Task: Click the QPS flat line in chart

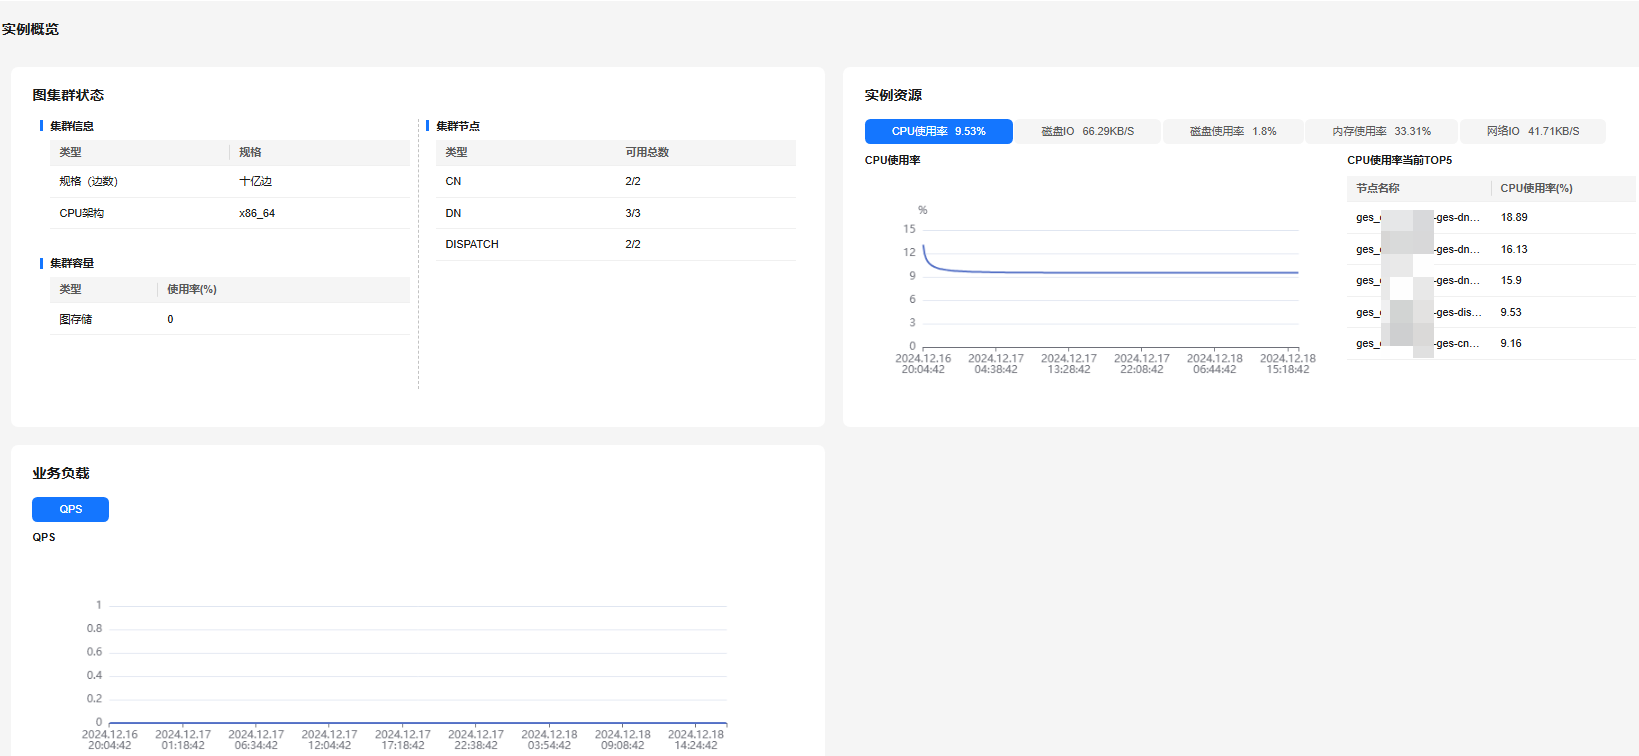Action: pyautogui.click(x=418, y=722)
